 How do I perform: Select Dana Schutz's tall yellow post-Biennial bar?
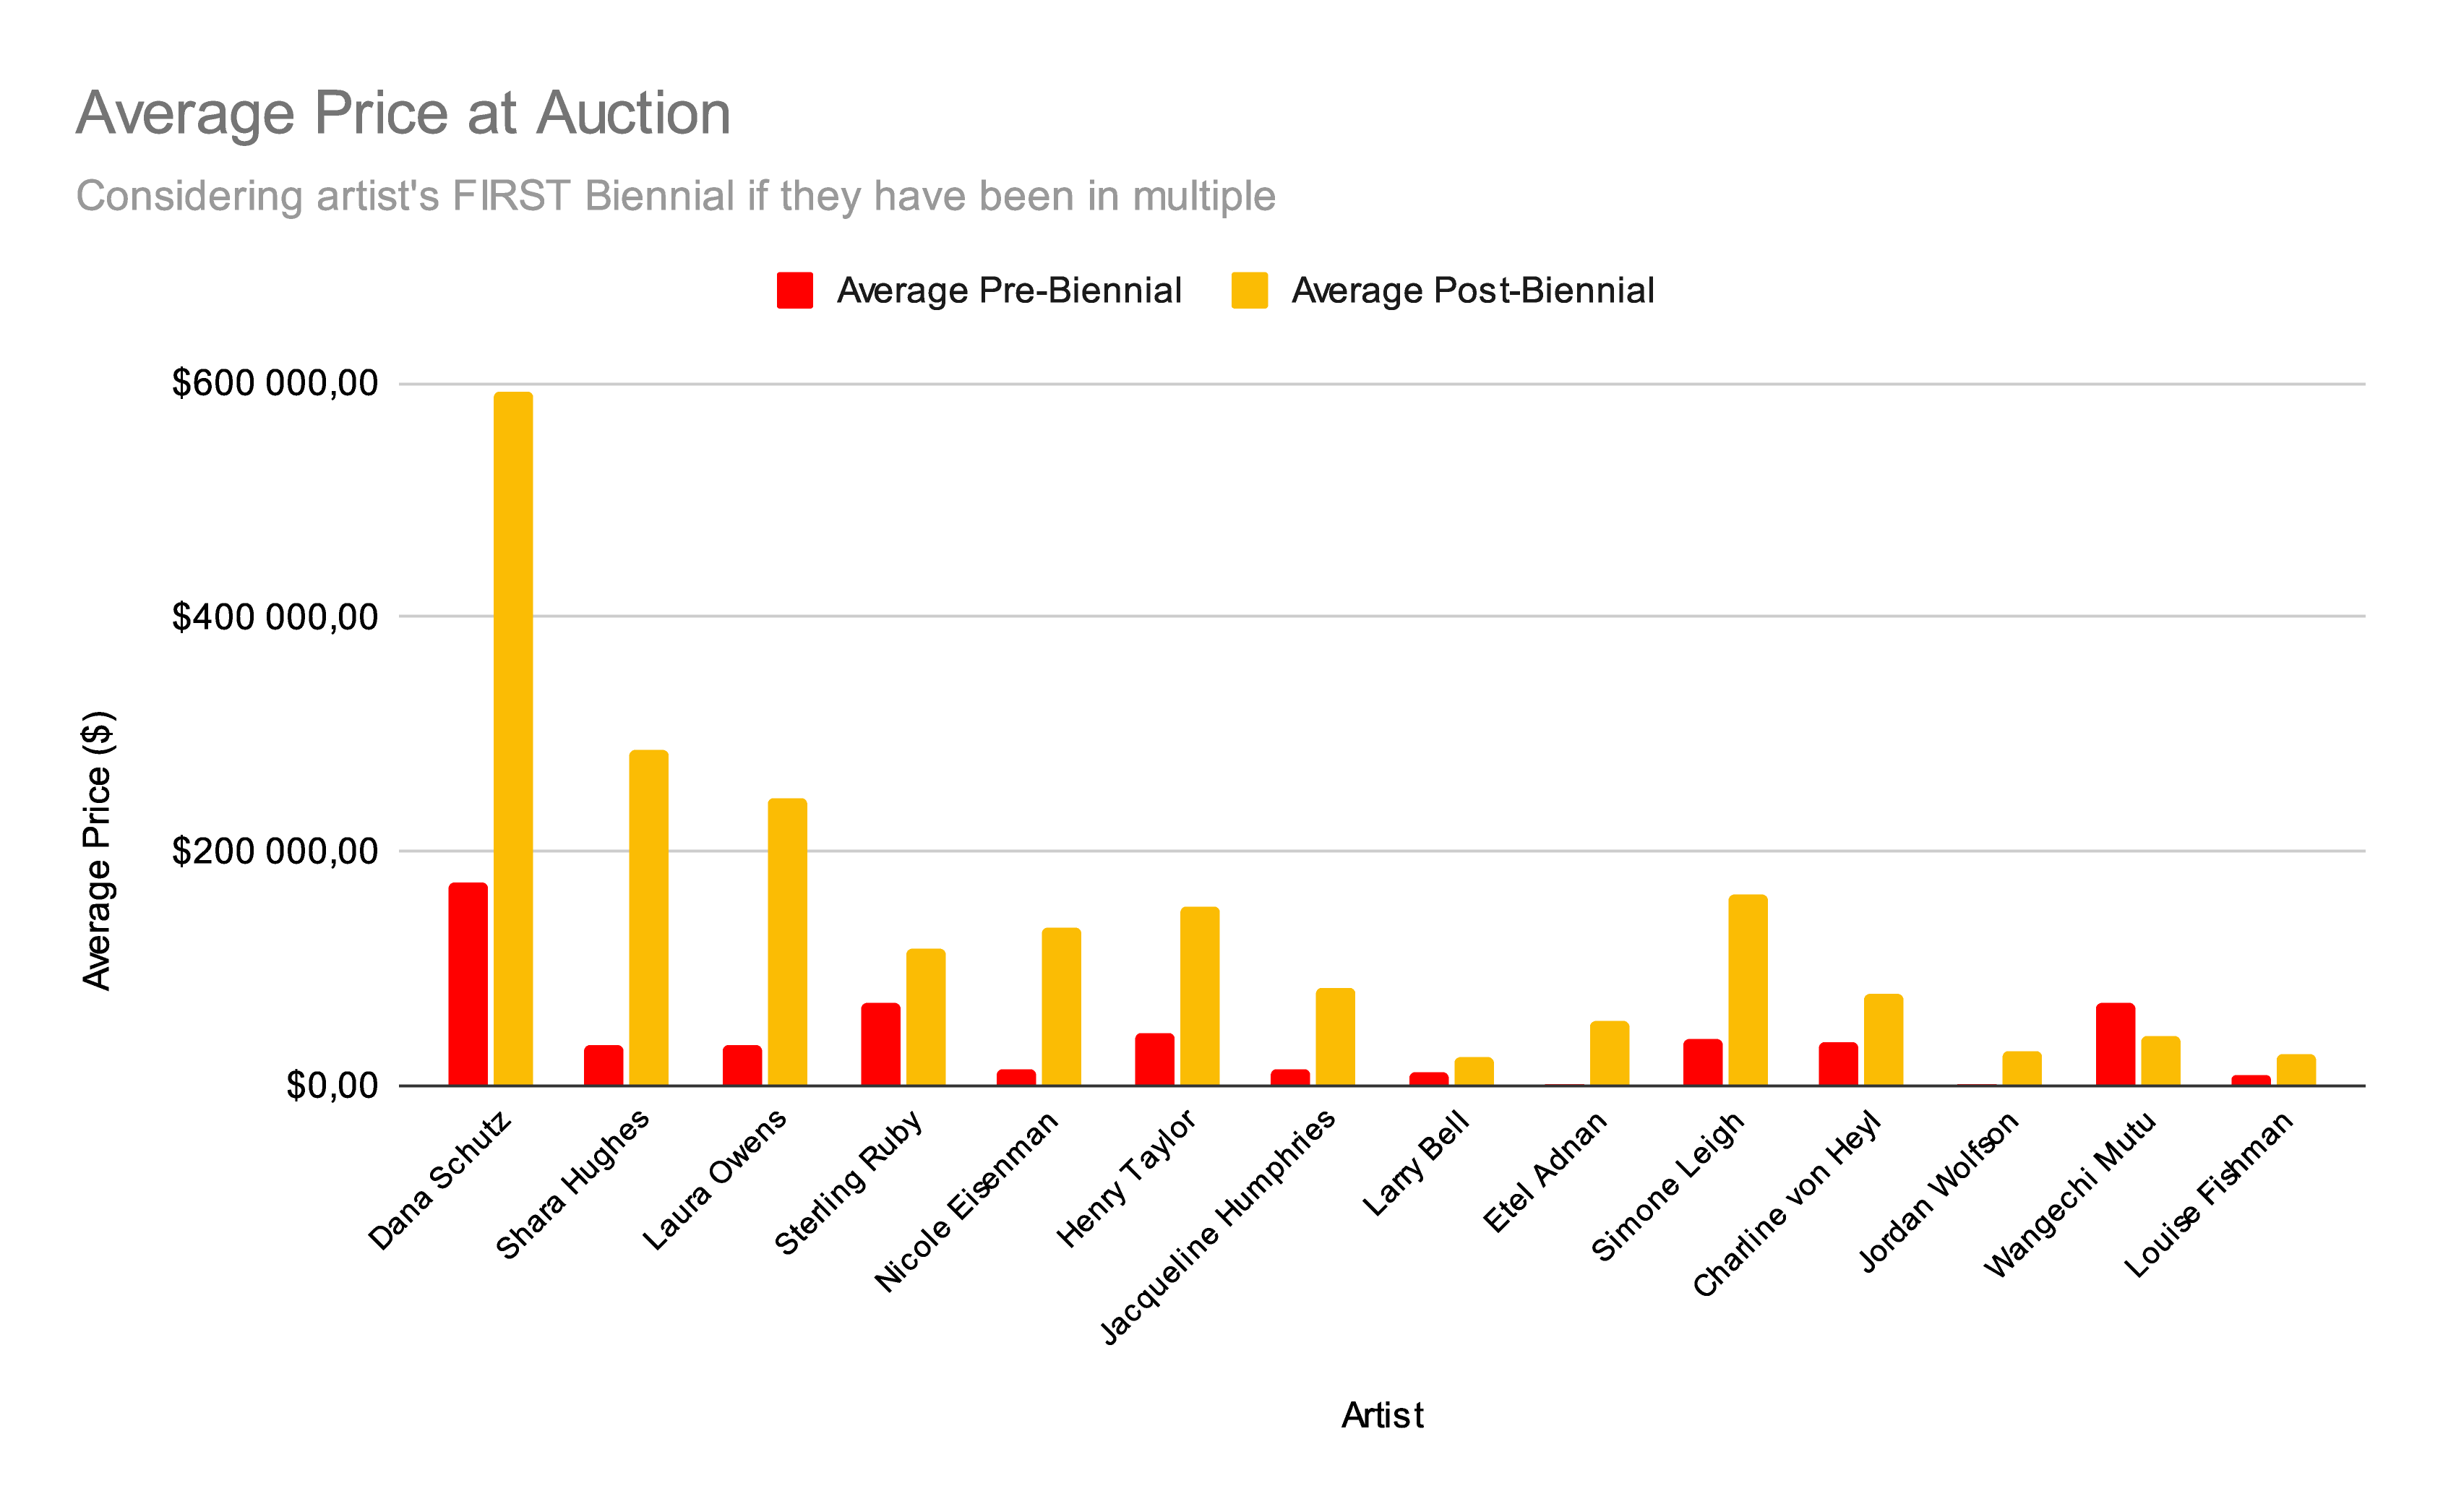point(513,739)
